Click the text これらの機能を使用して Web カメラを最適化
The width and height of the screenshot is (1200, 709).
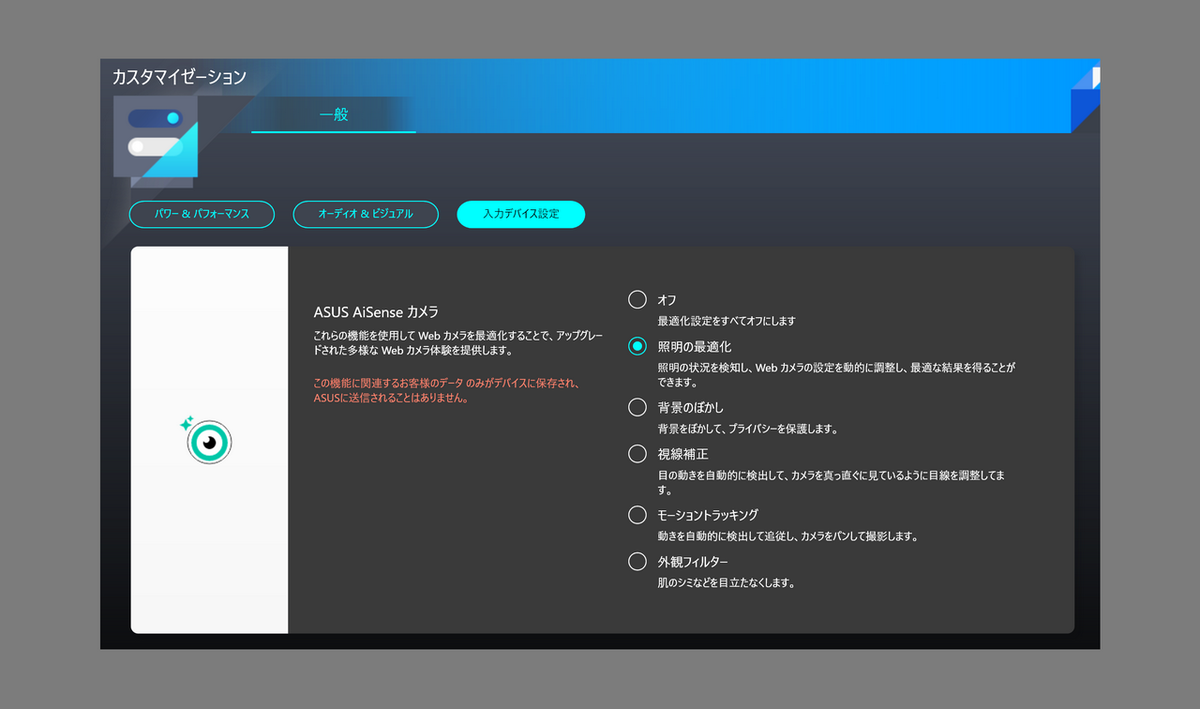[x=458, y=344]
